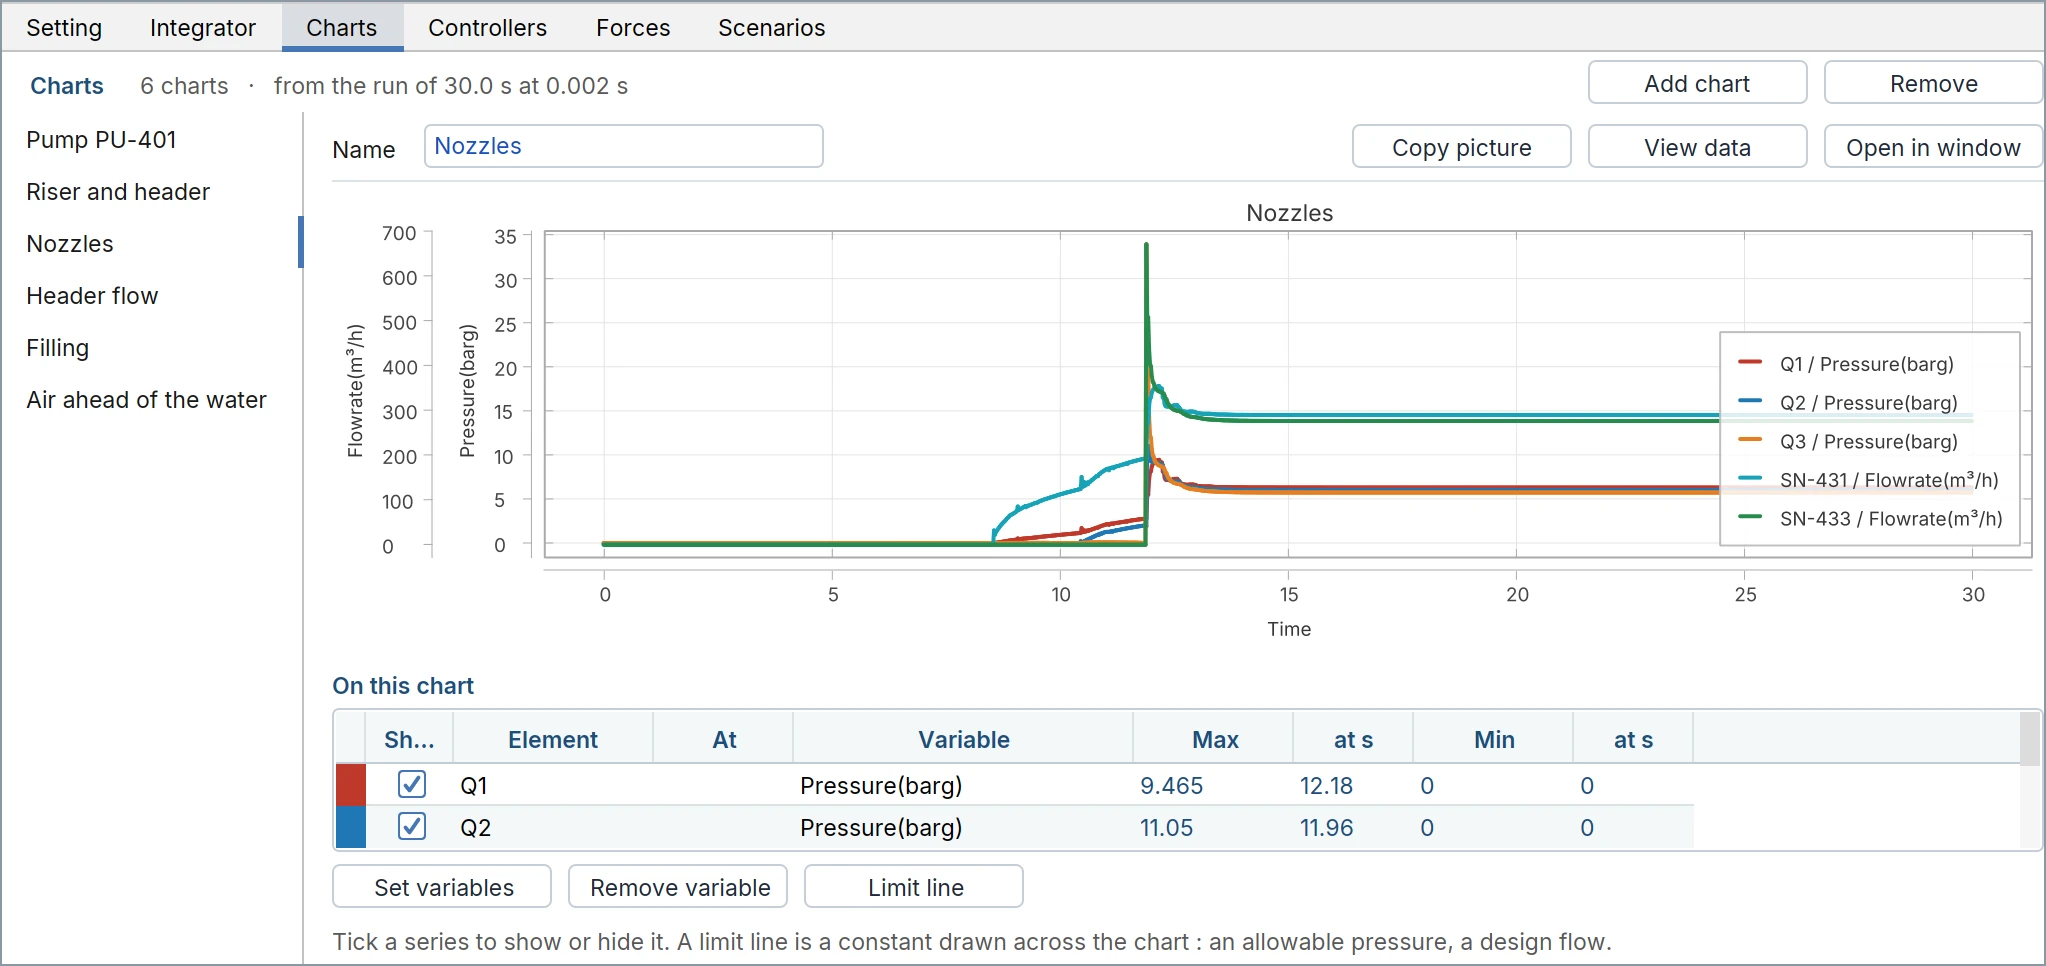The height and width of the screenshot is (966, 2046).
Task: Click the Add chart button
Action: pos(1697,83)
